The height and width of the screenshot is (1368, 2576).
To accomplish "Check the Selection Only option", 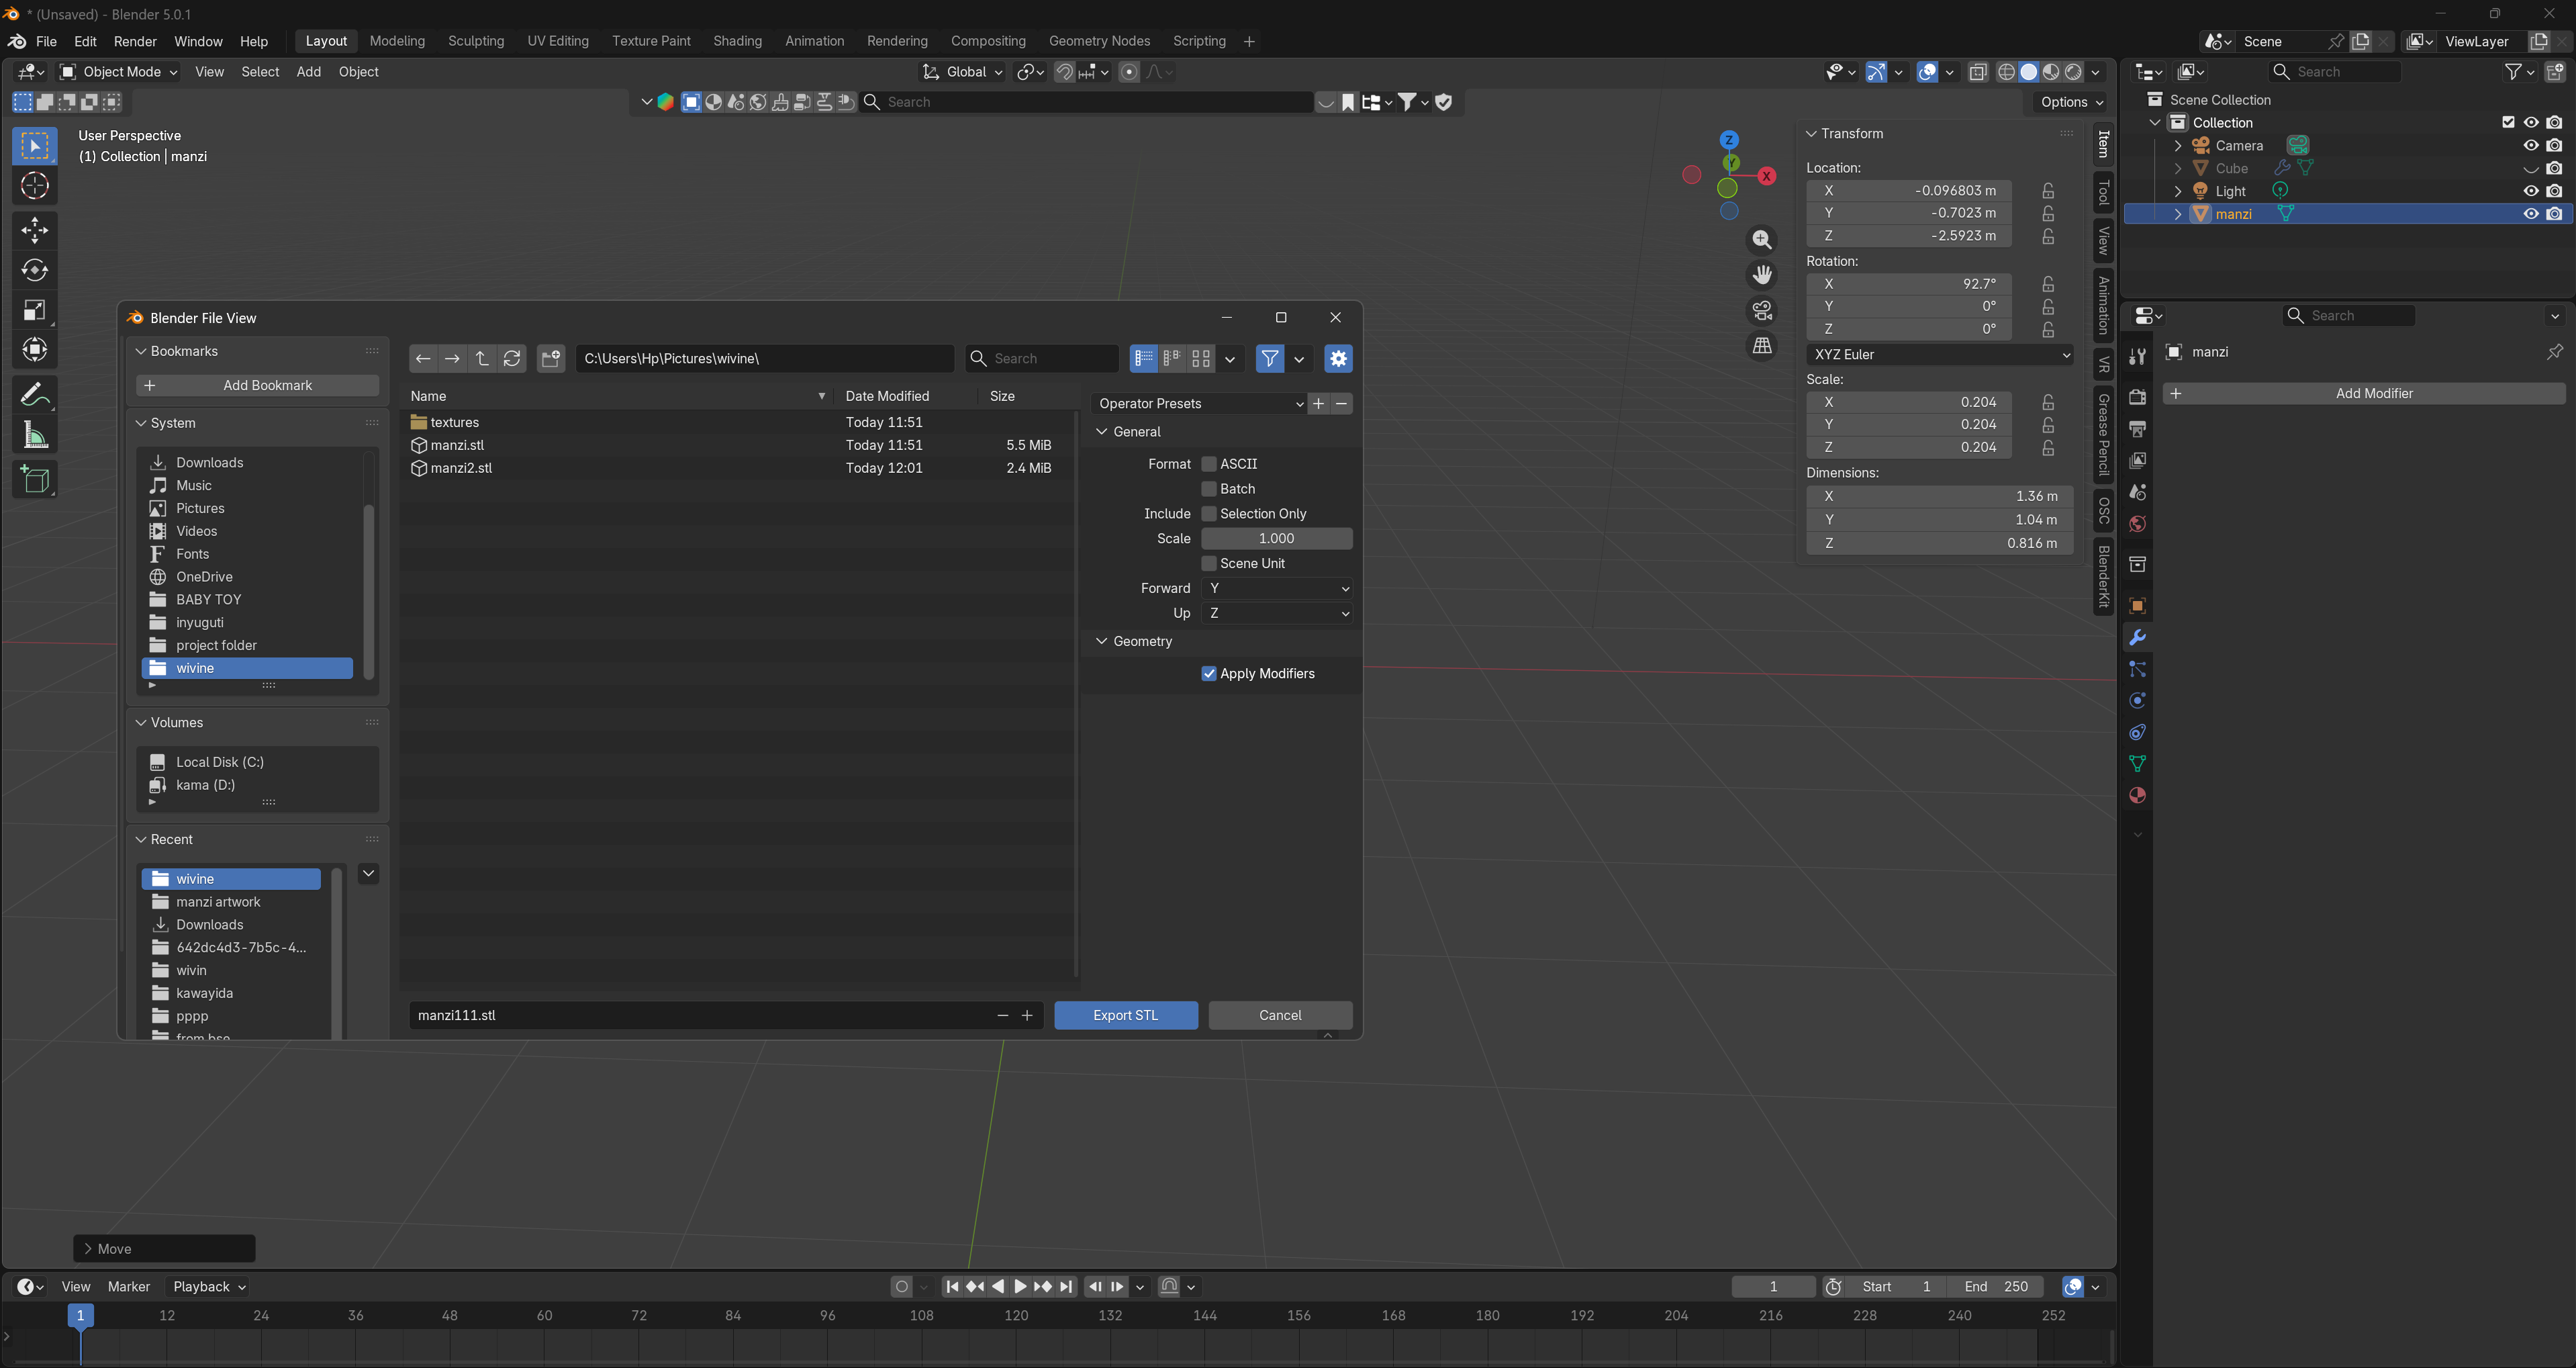I will 1209,514.
